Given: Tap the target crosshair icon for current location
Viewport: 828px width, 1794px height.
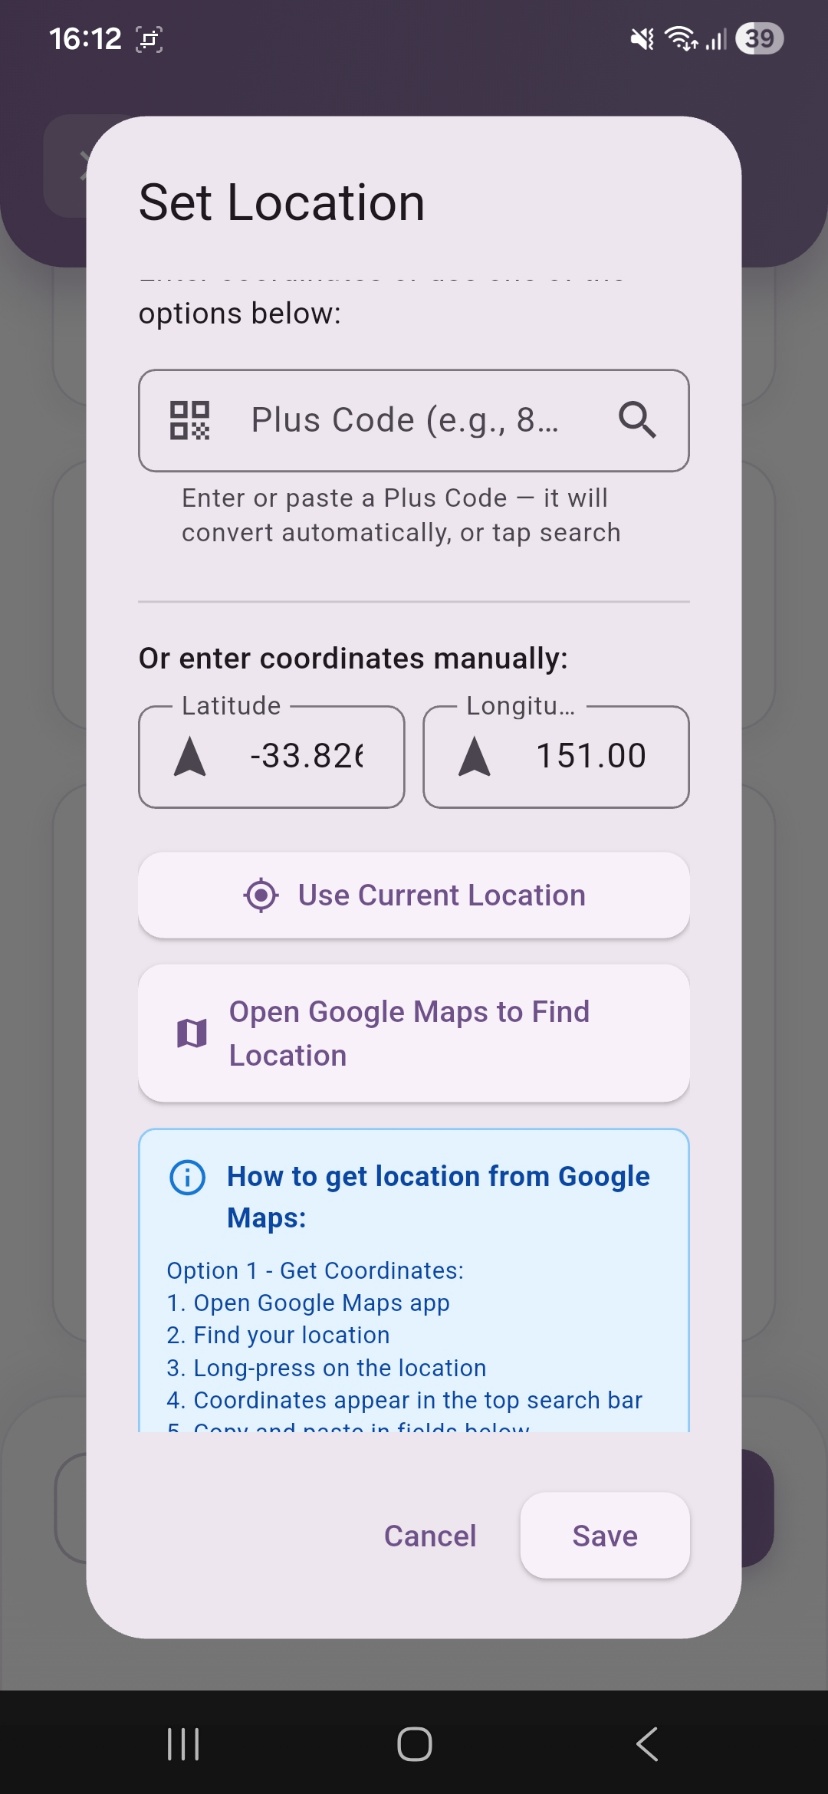Looking at the screenshot, I should (261, 895).
